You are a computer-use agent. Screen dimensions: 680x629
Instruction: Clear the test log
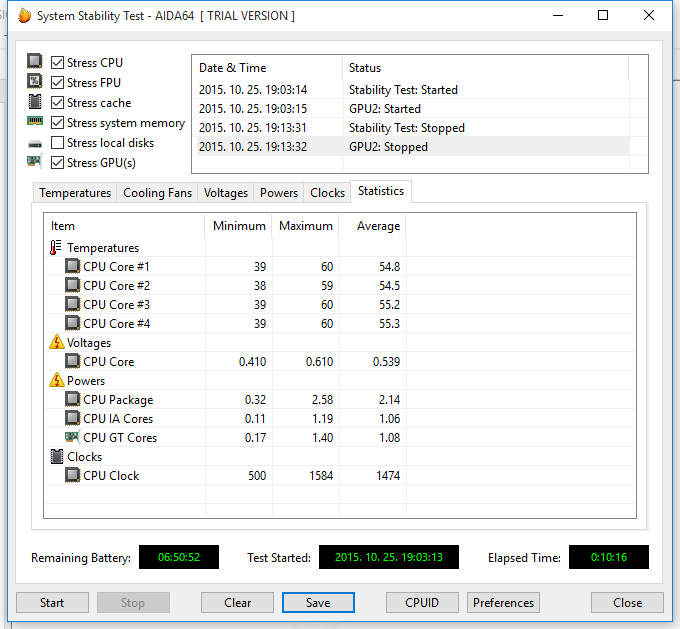237,603
